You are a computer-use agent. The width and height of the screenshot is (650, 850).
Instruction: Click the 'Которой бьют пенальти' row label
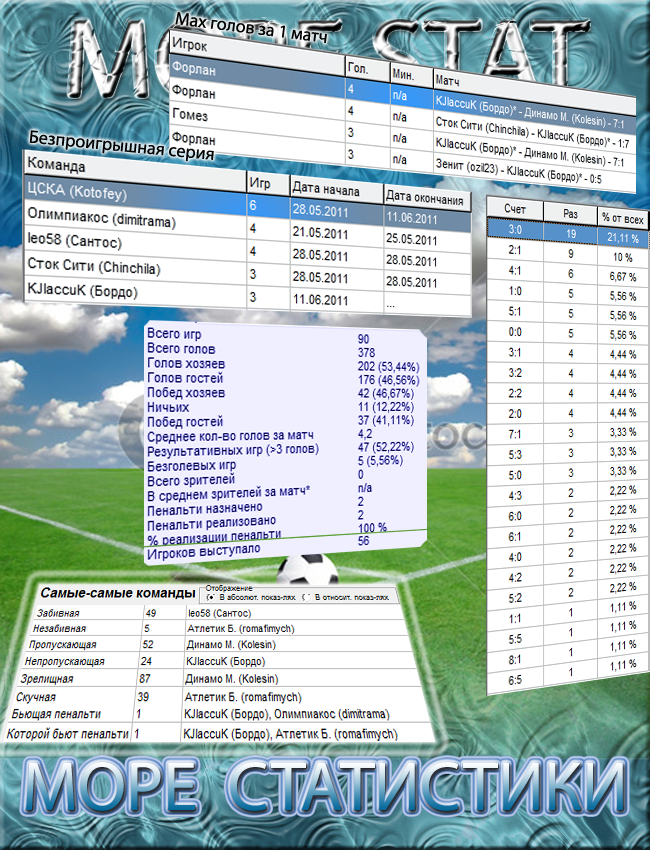67,734
